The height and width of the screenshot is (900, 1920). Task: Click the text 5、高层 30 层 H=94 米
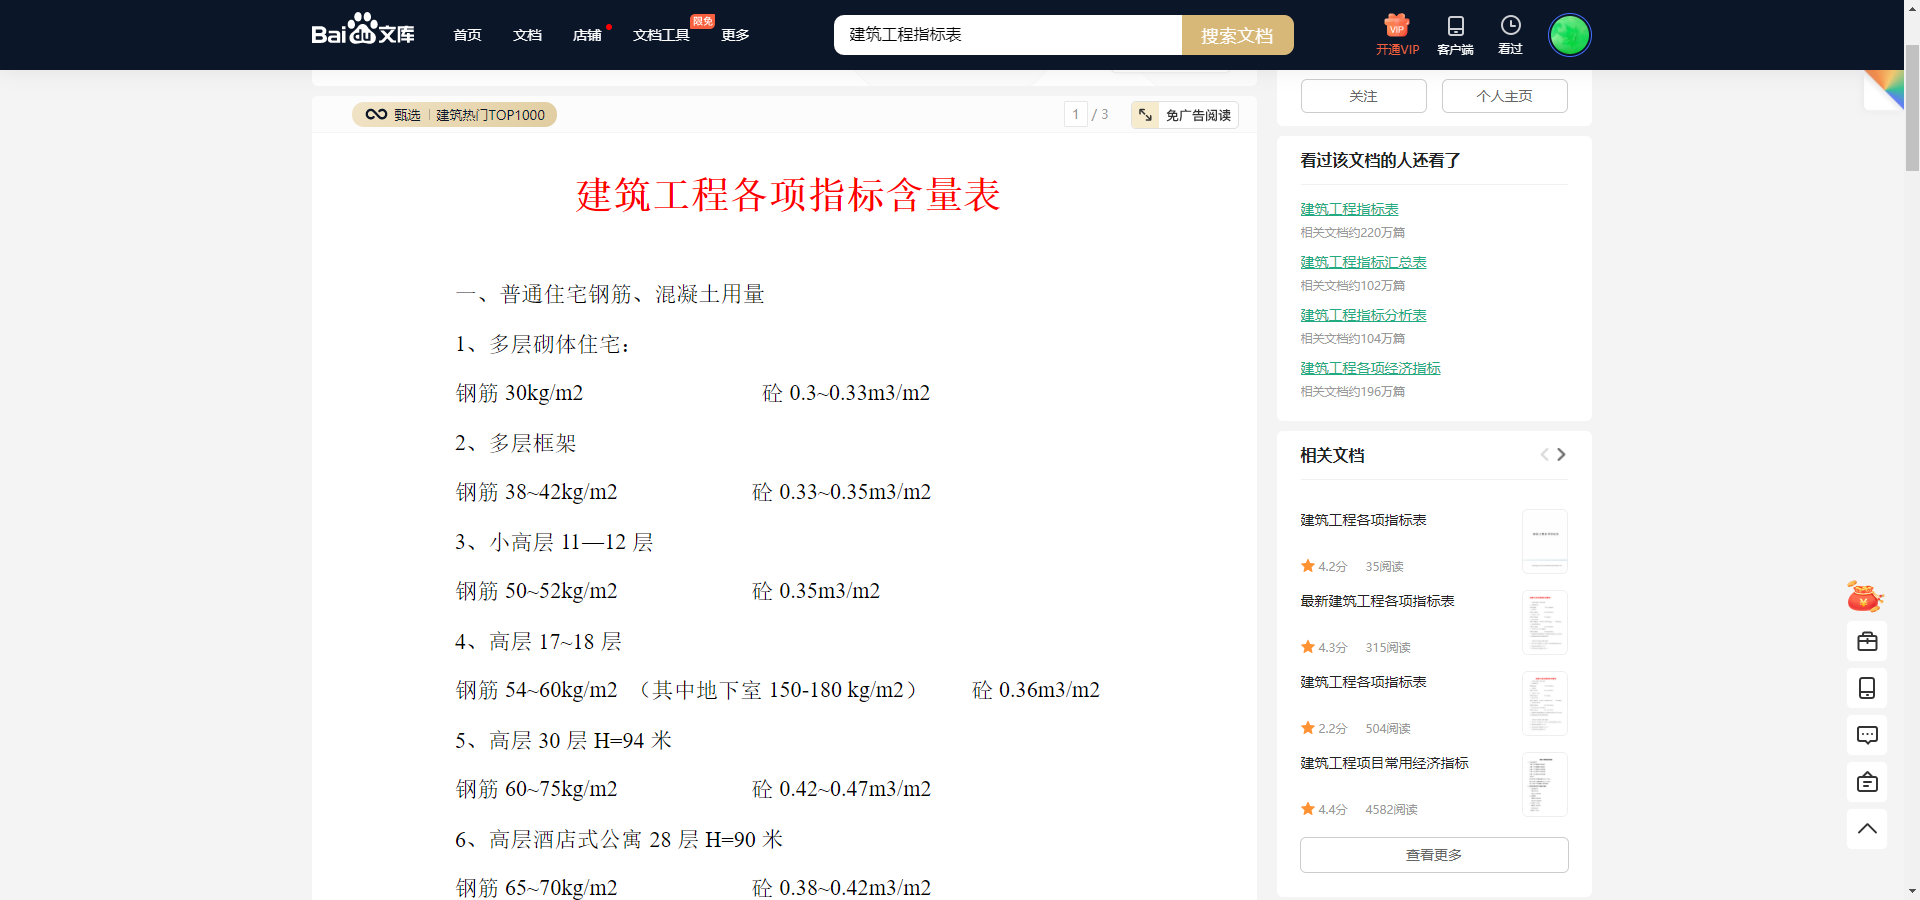point(563,740)
